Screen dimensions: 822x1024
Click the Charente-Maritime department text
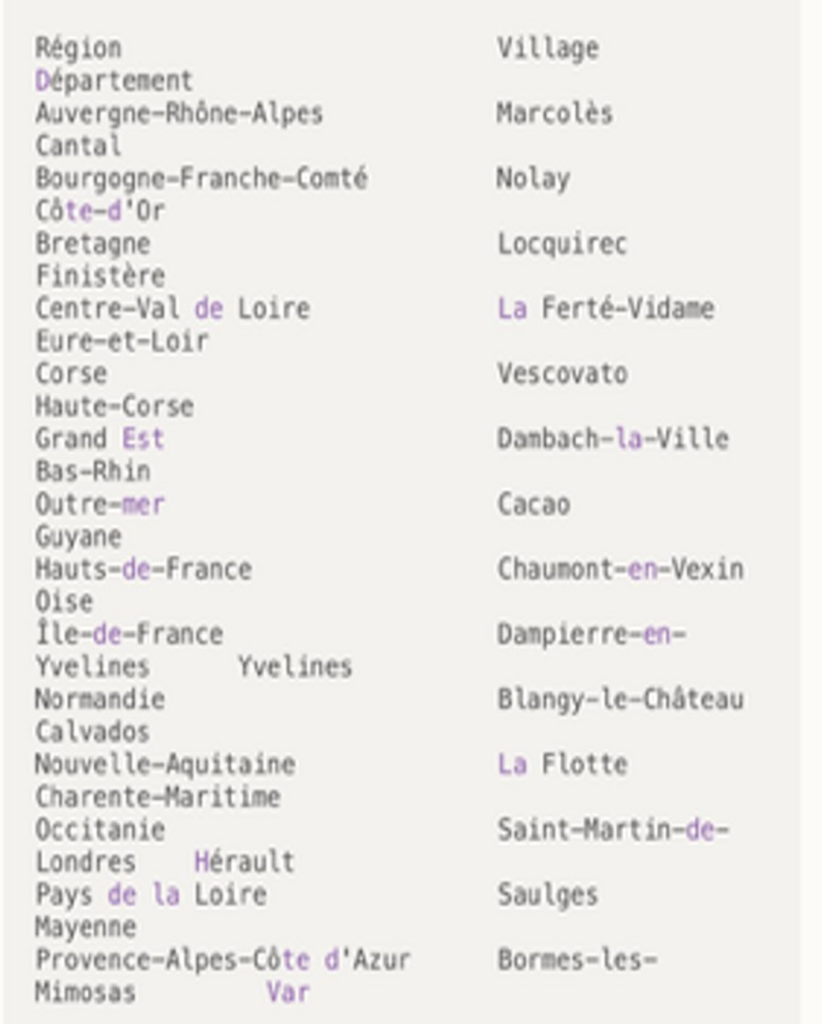coord(158,797)
